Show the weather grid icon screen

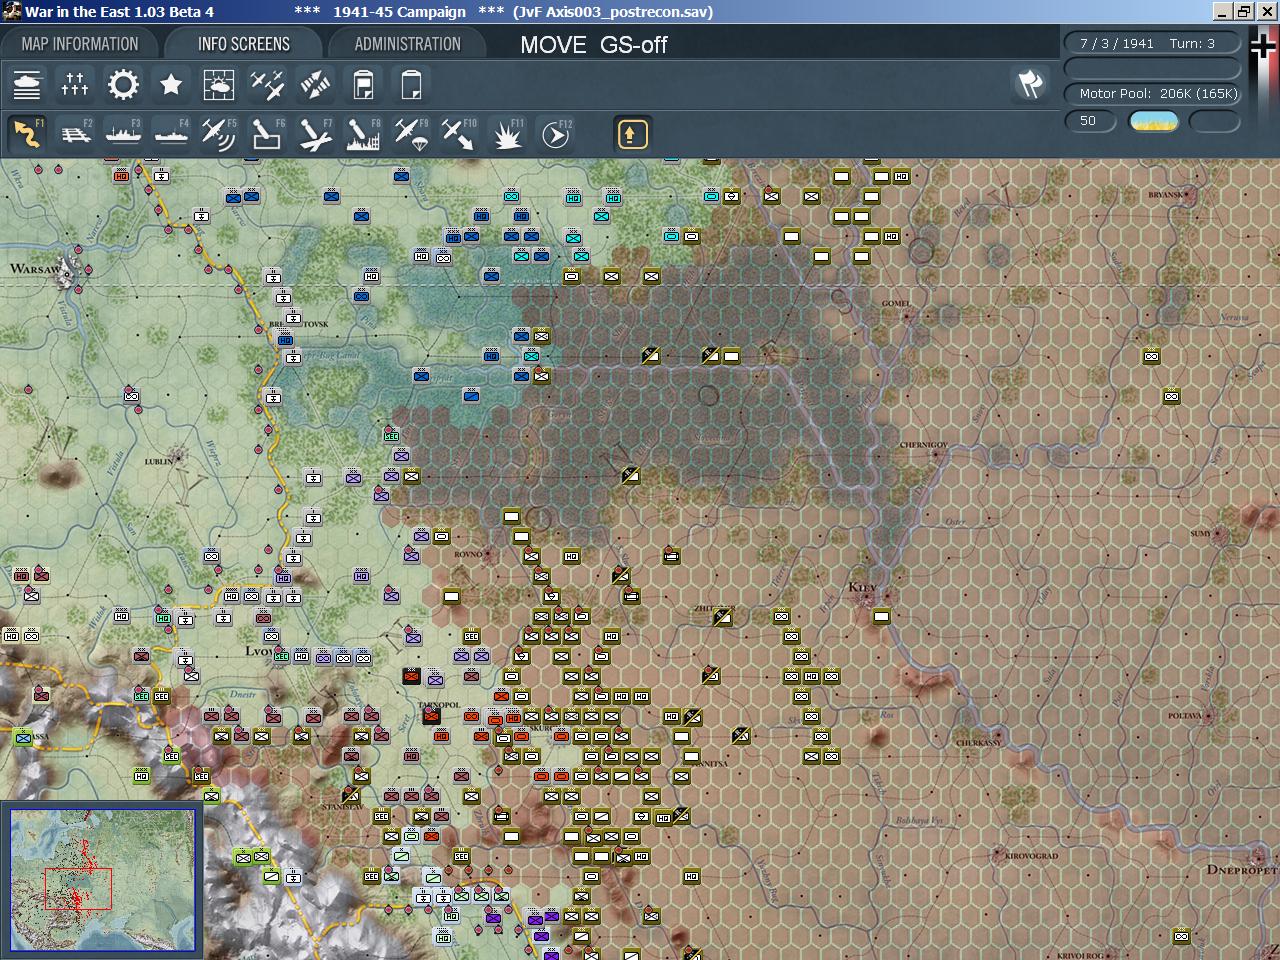[219, 85]
